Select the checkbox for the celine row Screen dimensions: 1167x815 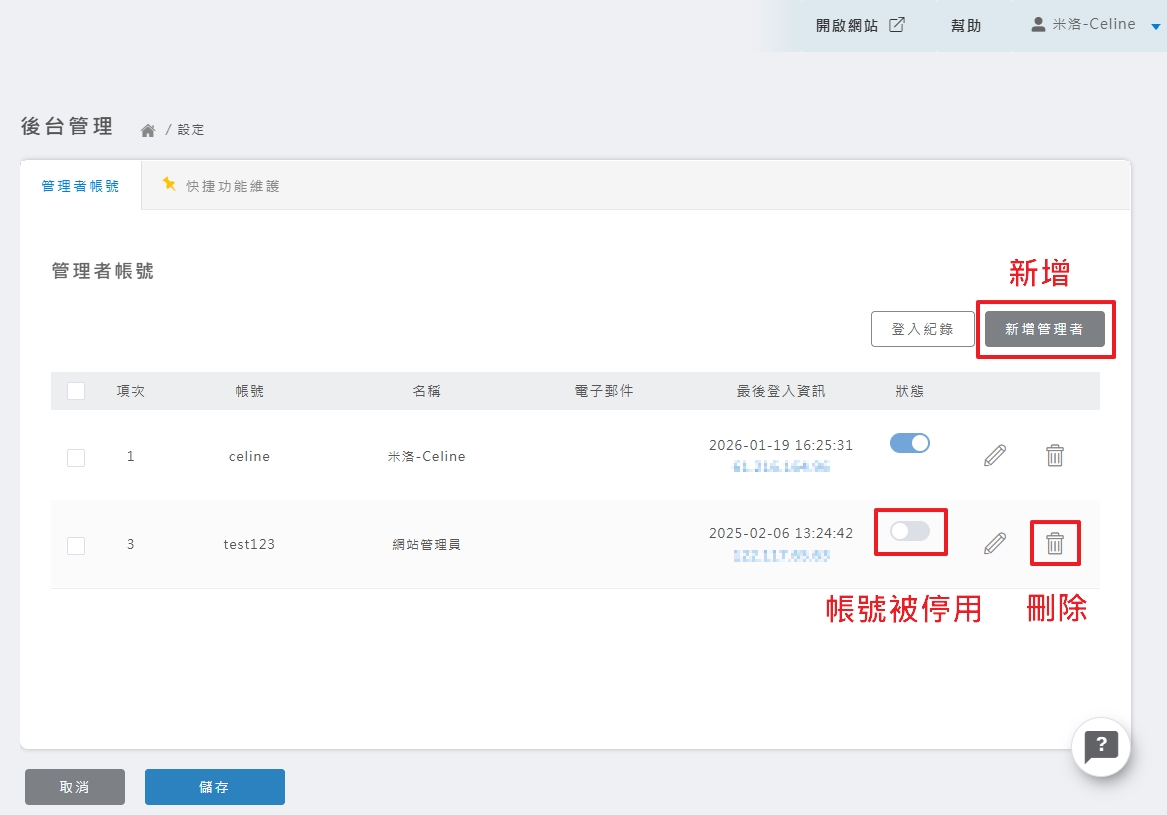click(x=76, y=457)
